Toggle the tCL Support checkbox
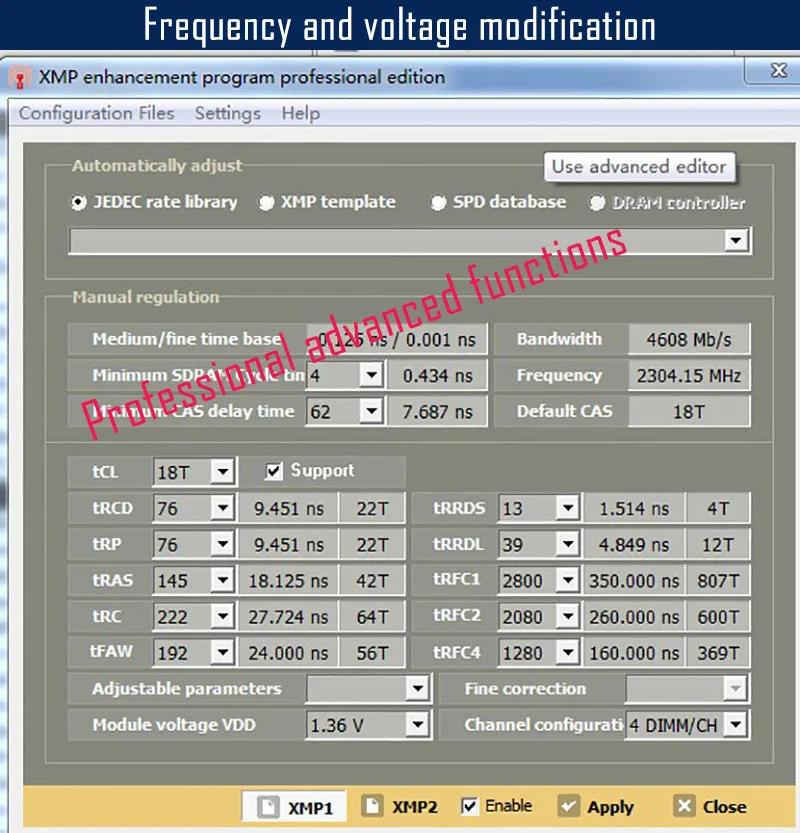The width and height of the screenshot is (800, 833). pyautogui.click(x=274, y=471)
